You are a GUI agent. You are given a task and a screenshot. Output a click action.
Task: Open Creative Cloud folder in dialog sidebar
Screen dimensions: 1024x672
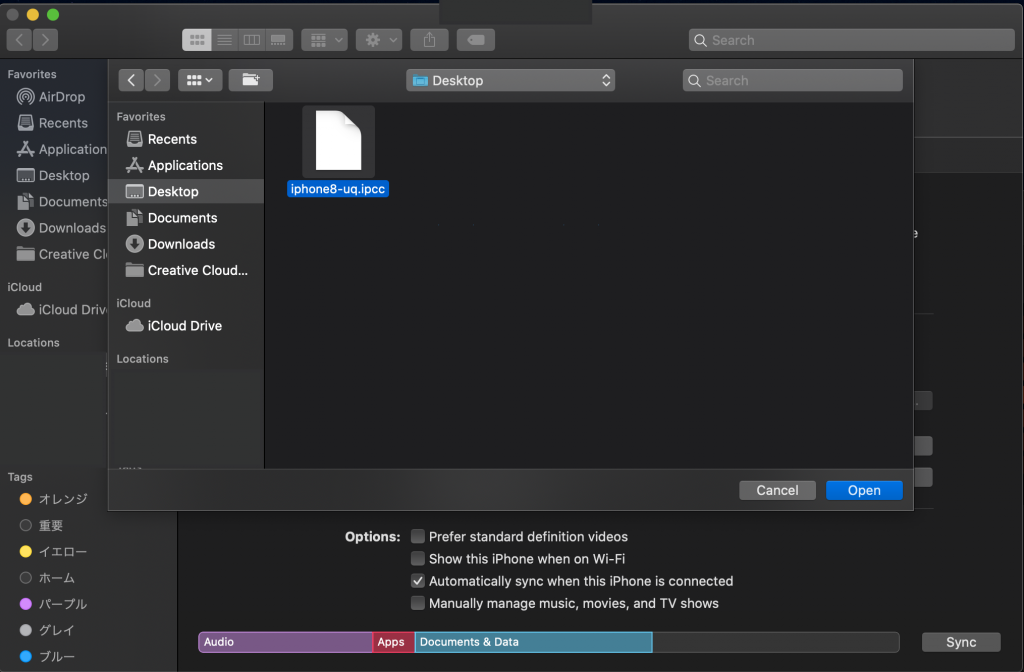click(x=186, y=270)
